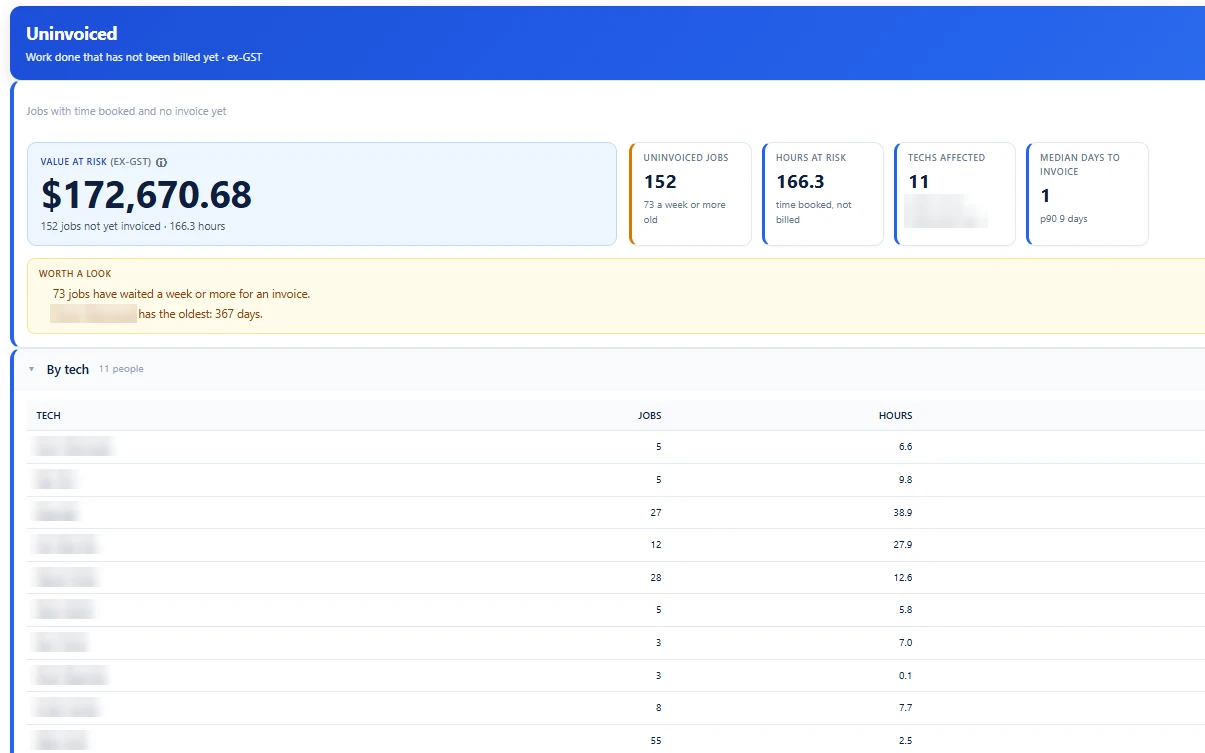Click the '73 a week or more old' note
Image resolution: width=1205 pixels, height=753 pixels.
click(x=685, y=212)
